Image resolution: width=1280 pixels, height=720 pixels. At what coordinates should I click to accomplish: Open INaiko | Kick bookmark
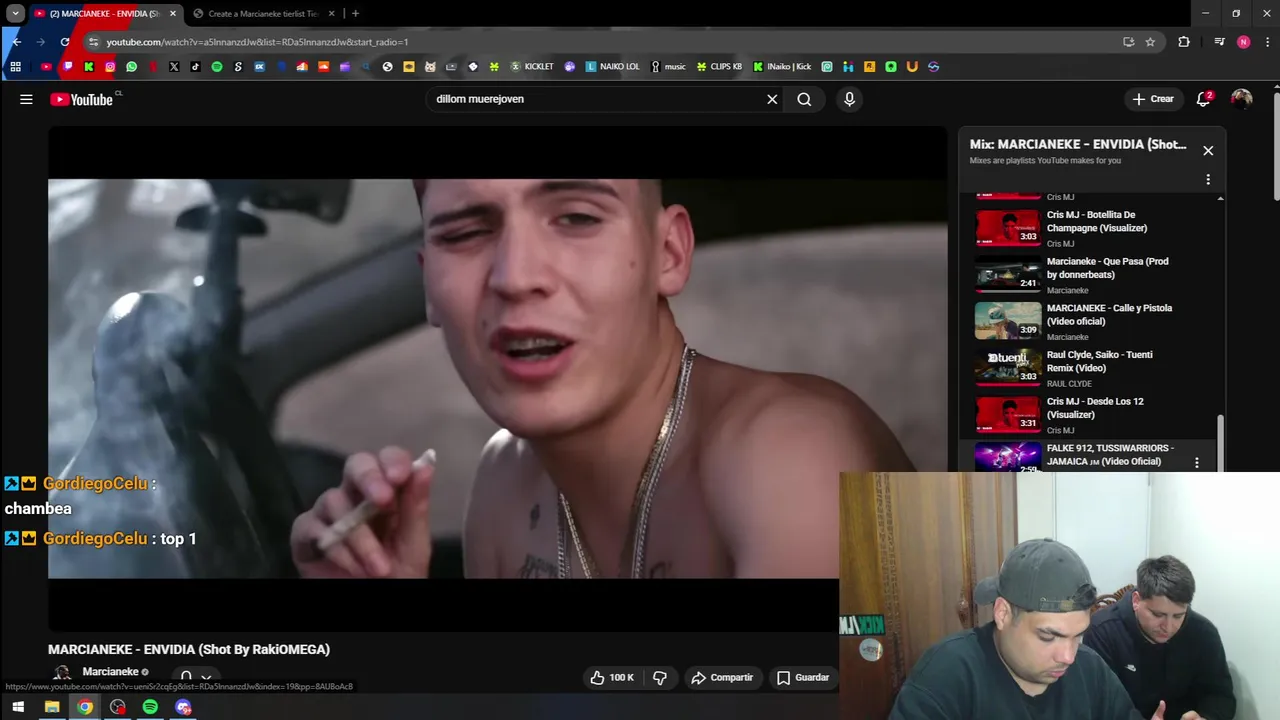click(x=782, y=67)
